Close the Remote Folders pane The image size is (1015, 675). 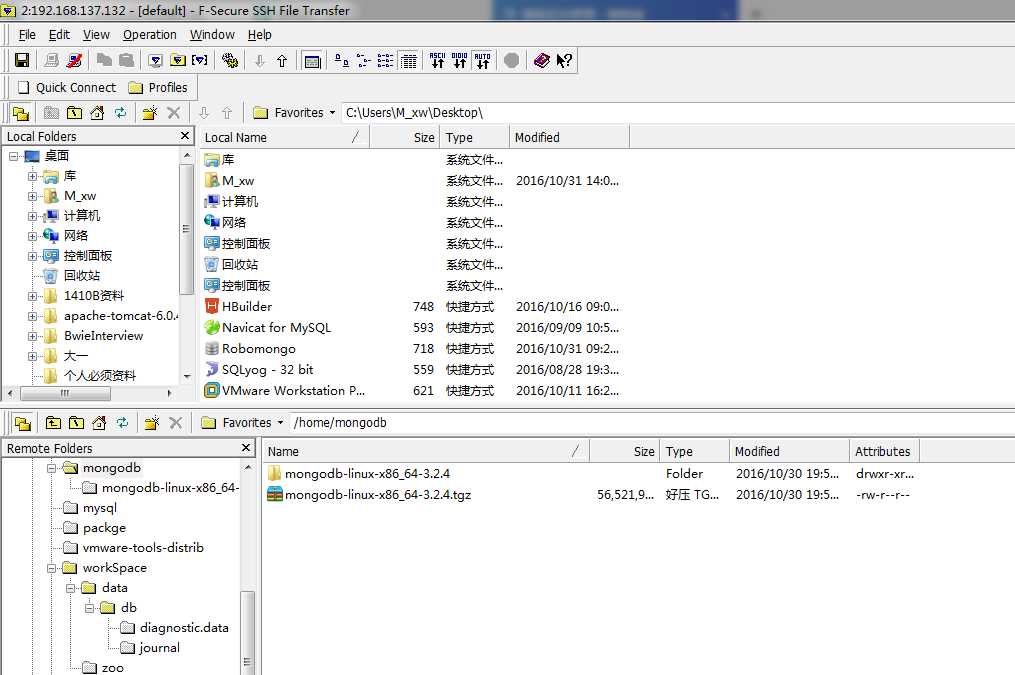(245, 447)
